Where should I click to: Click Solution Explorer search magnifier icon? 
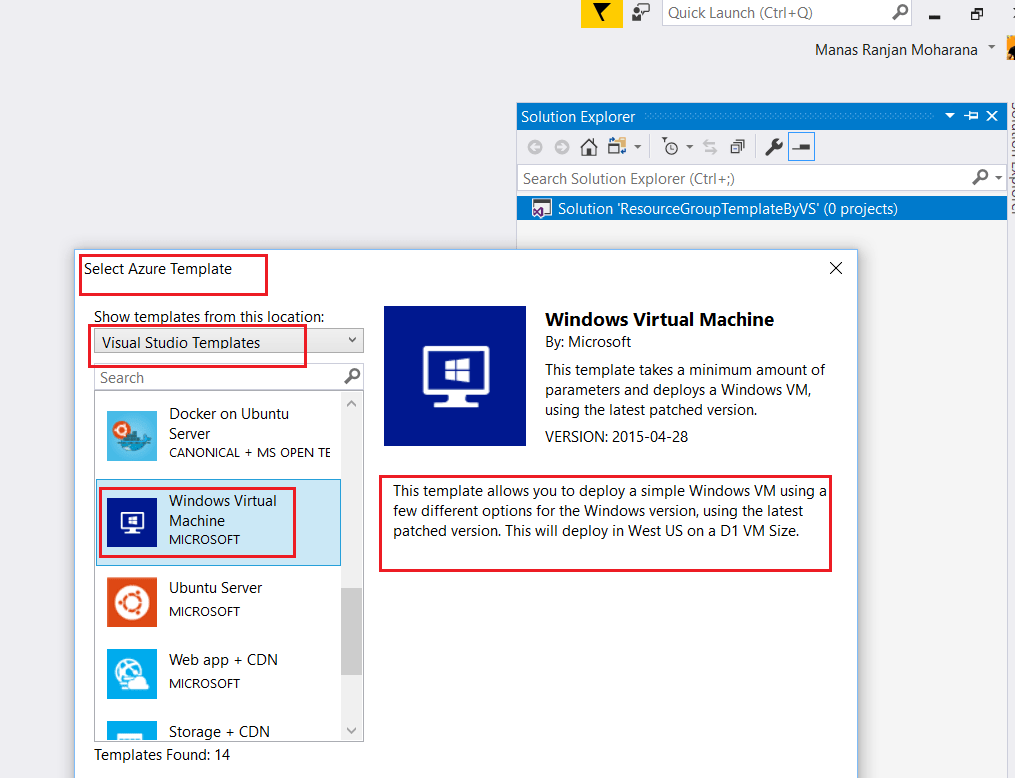[980, 177]
